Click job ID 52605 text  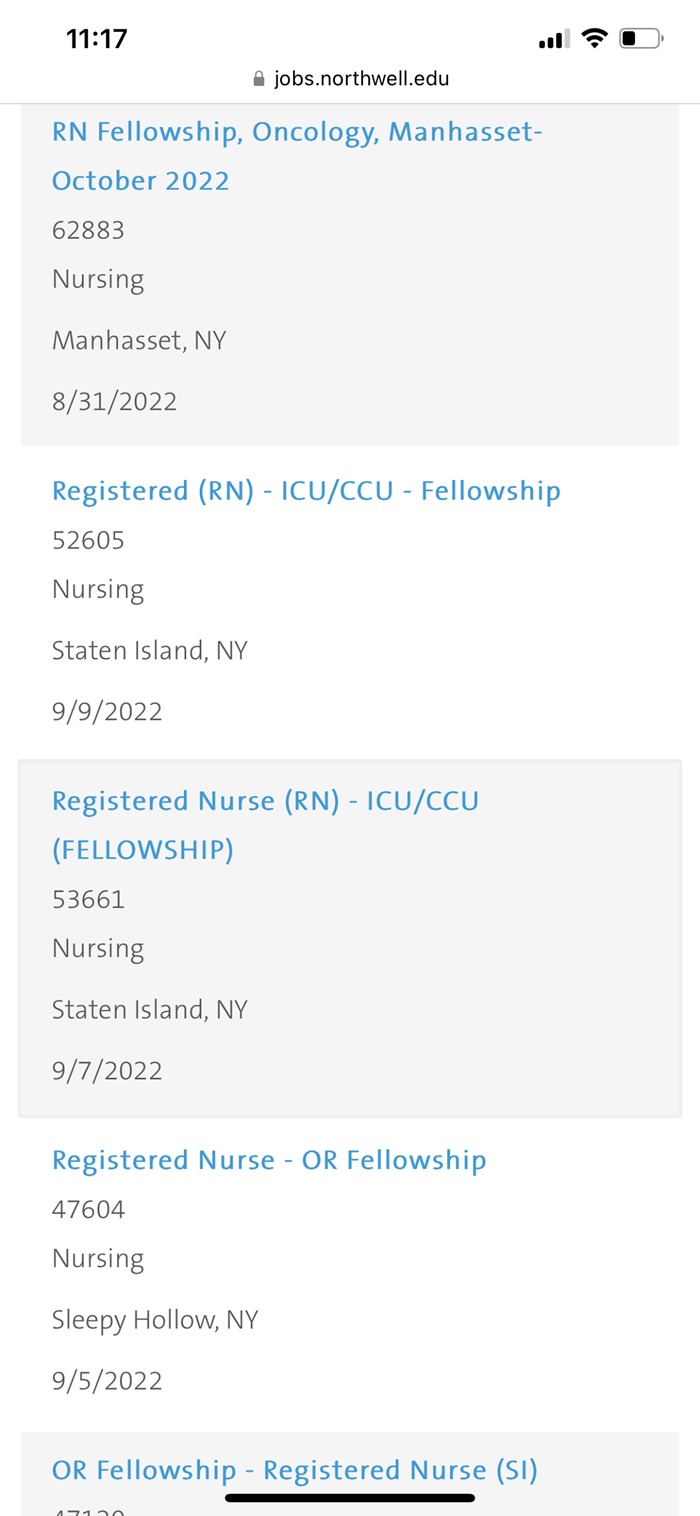(88, 540)
